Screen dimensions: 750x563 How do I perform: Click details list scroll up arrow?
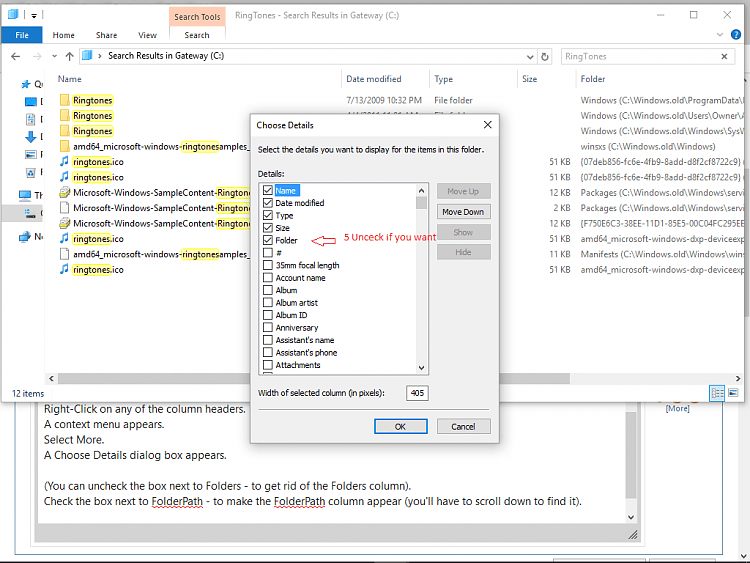click(x=421, y=190)
